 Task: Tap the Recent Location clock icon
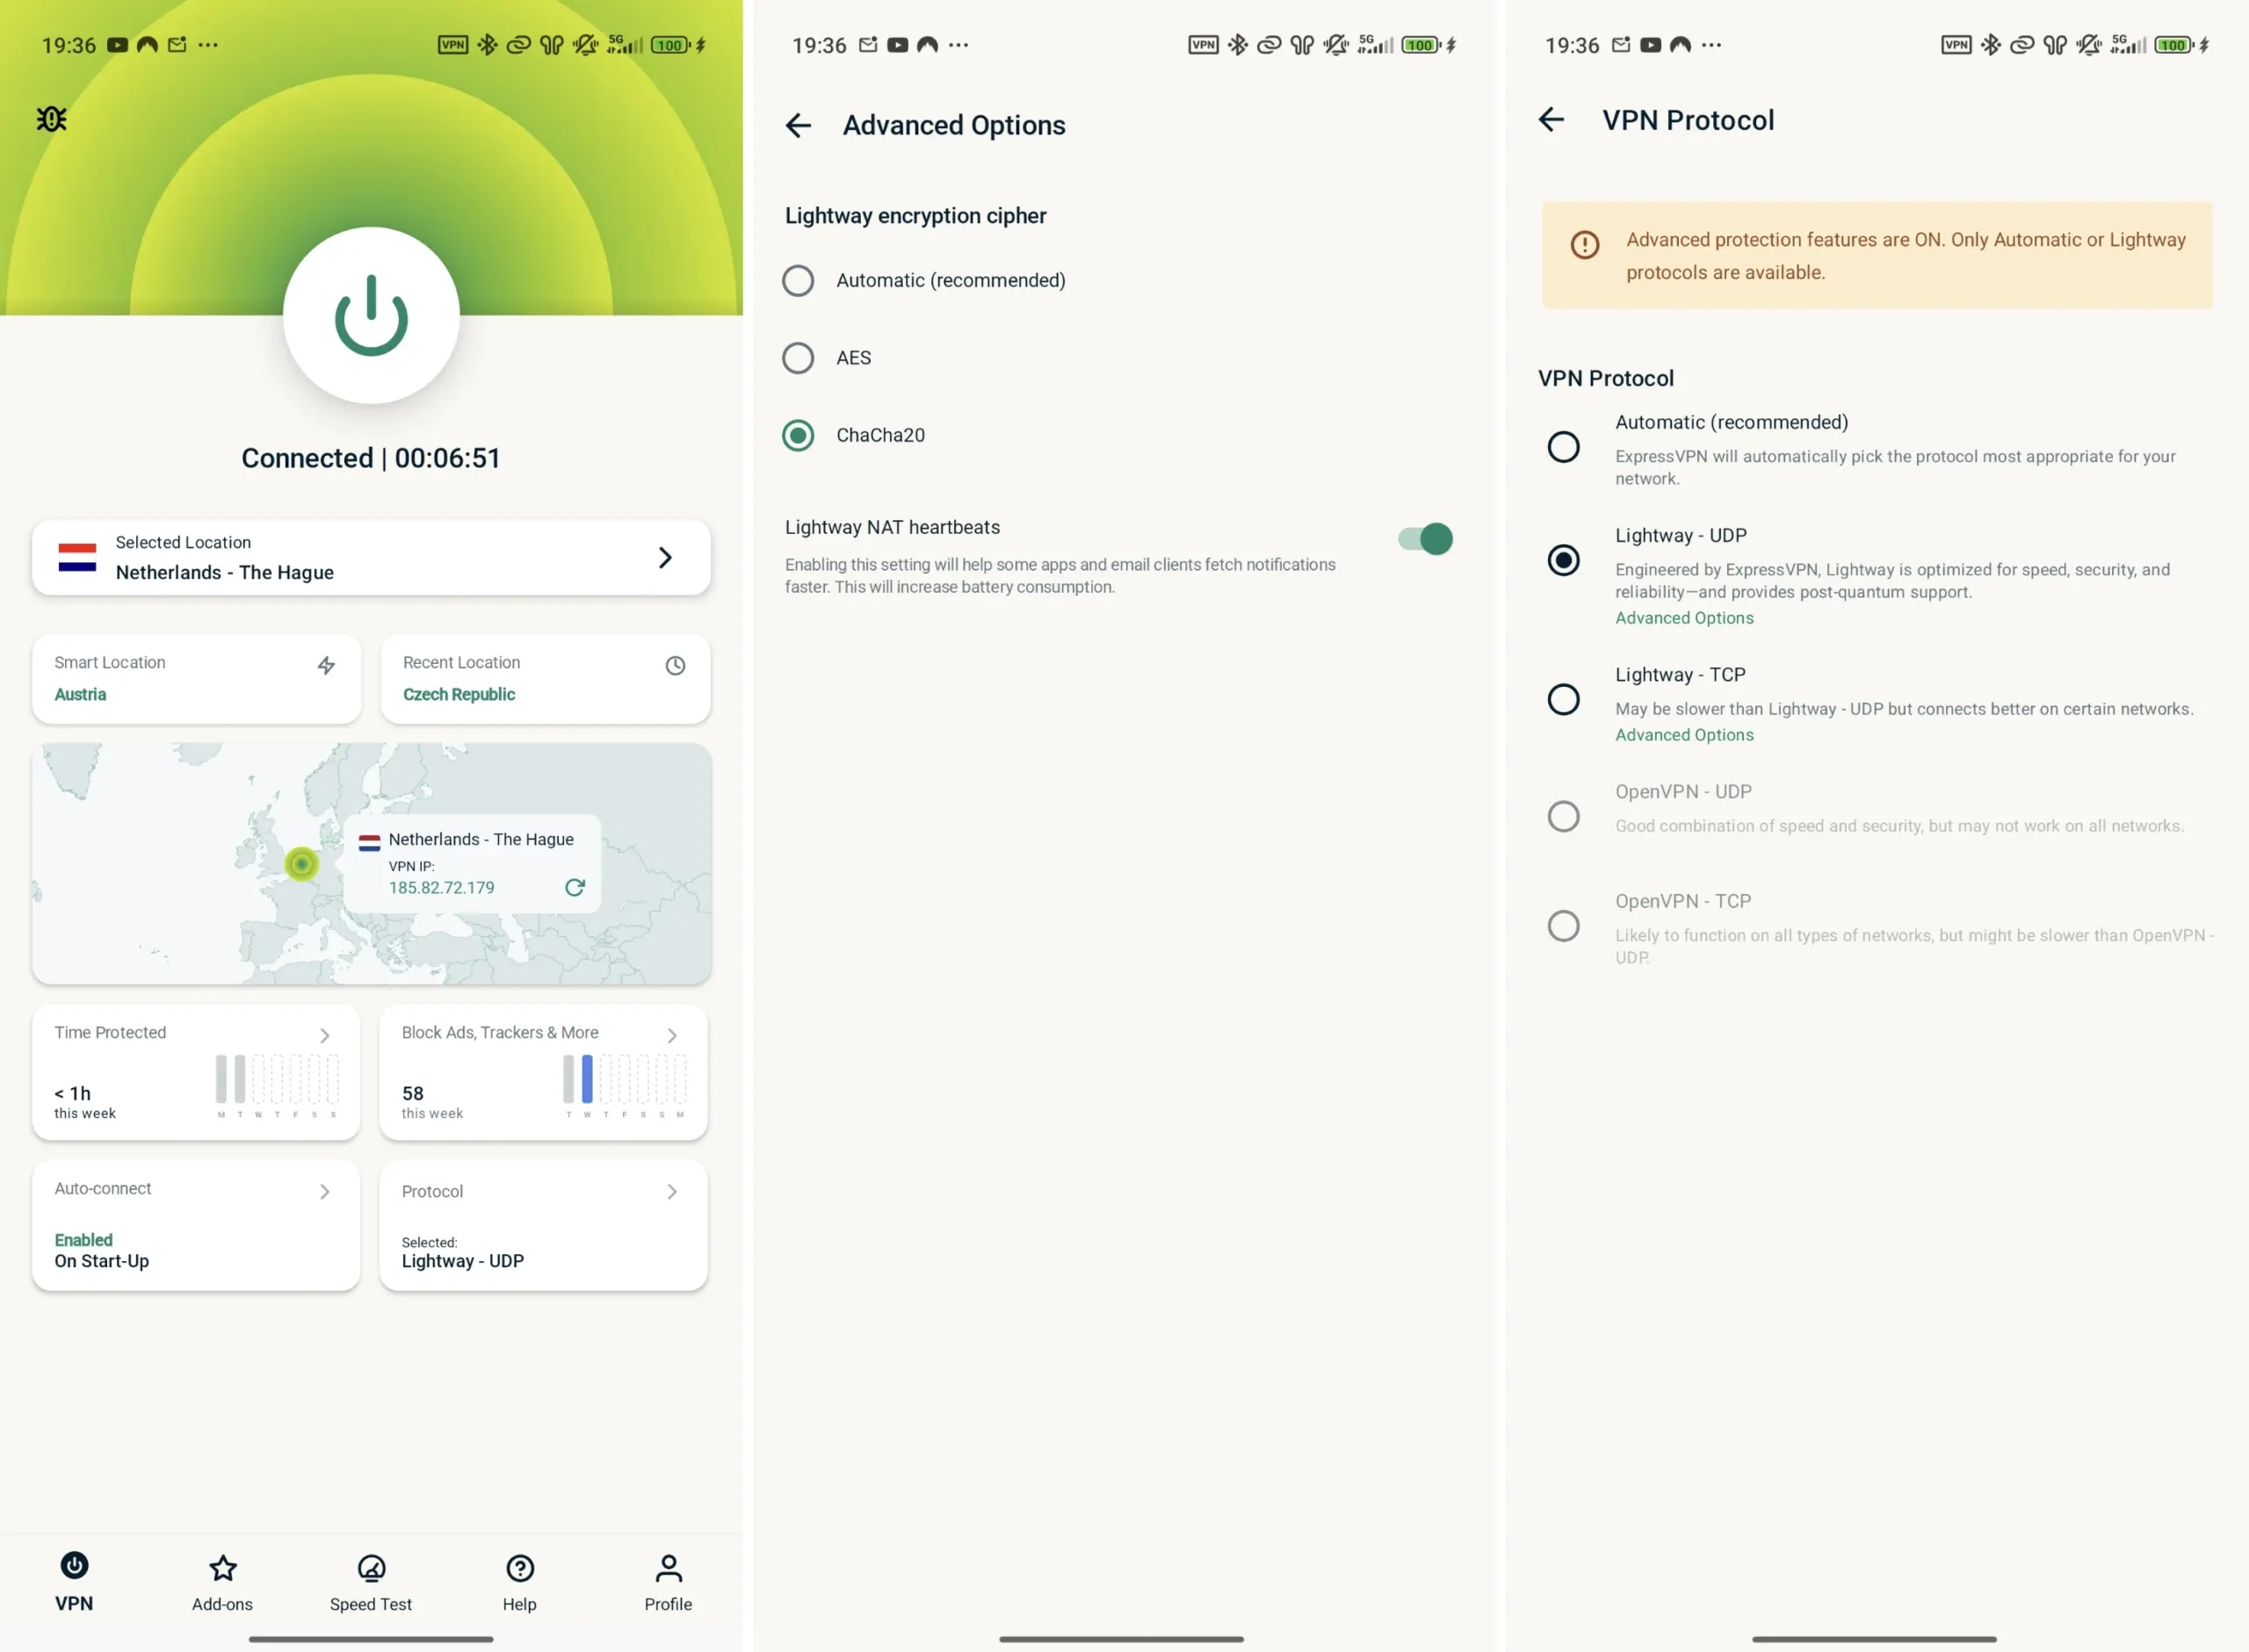coord(676,665)
